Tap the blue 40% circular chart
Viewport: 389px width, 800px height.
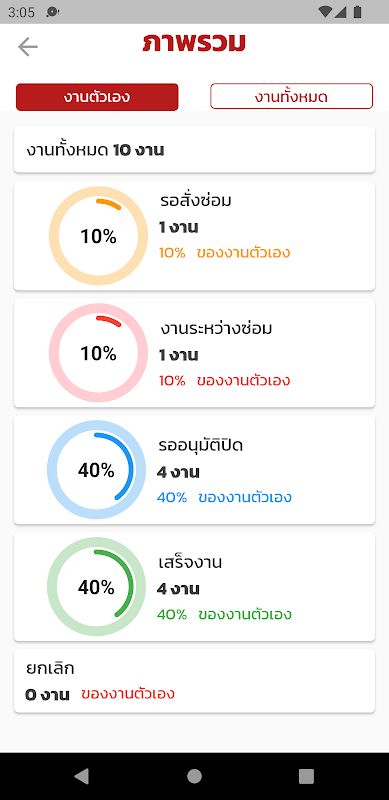tap(96, 470)
